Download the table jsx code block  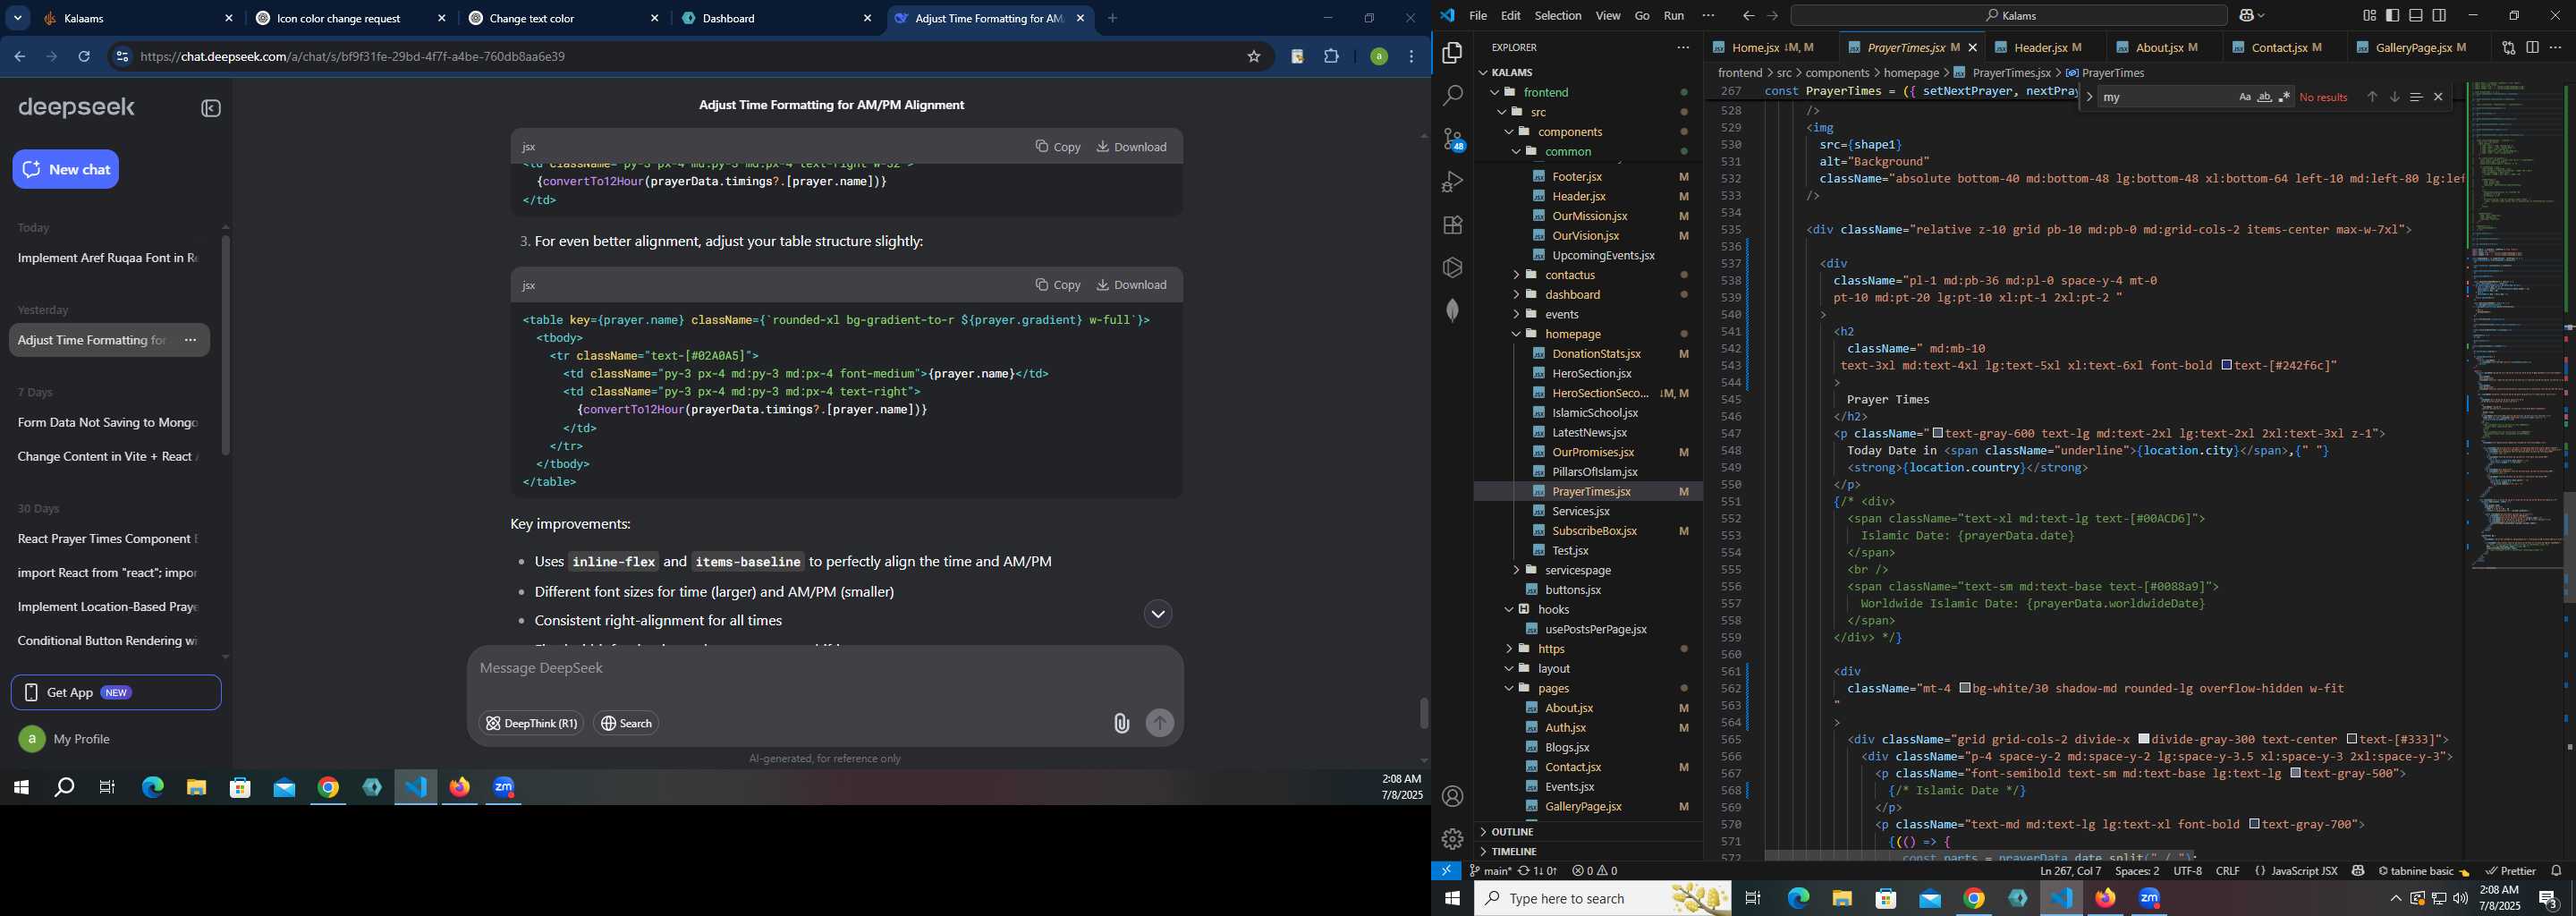tap(1132, 285)
